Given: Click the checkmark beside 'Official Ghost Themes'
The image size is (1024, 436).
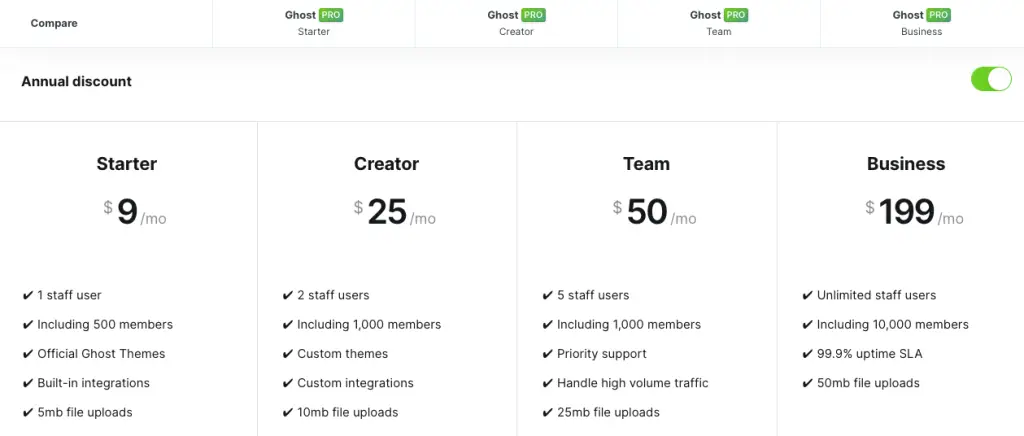Looking at the screenshot, I should pyautogui.click(x=27, y=354).
